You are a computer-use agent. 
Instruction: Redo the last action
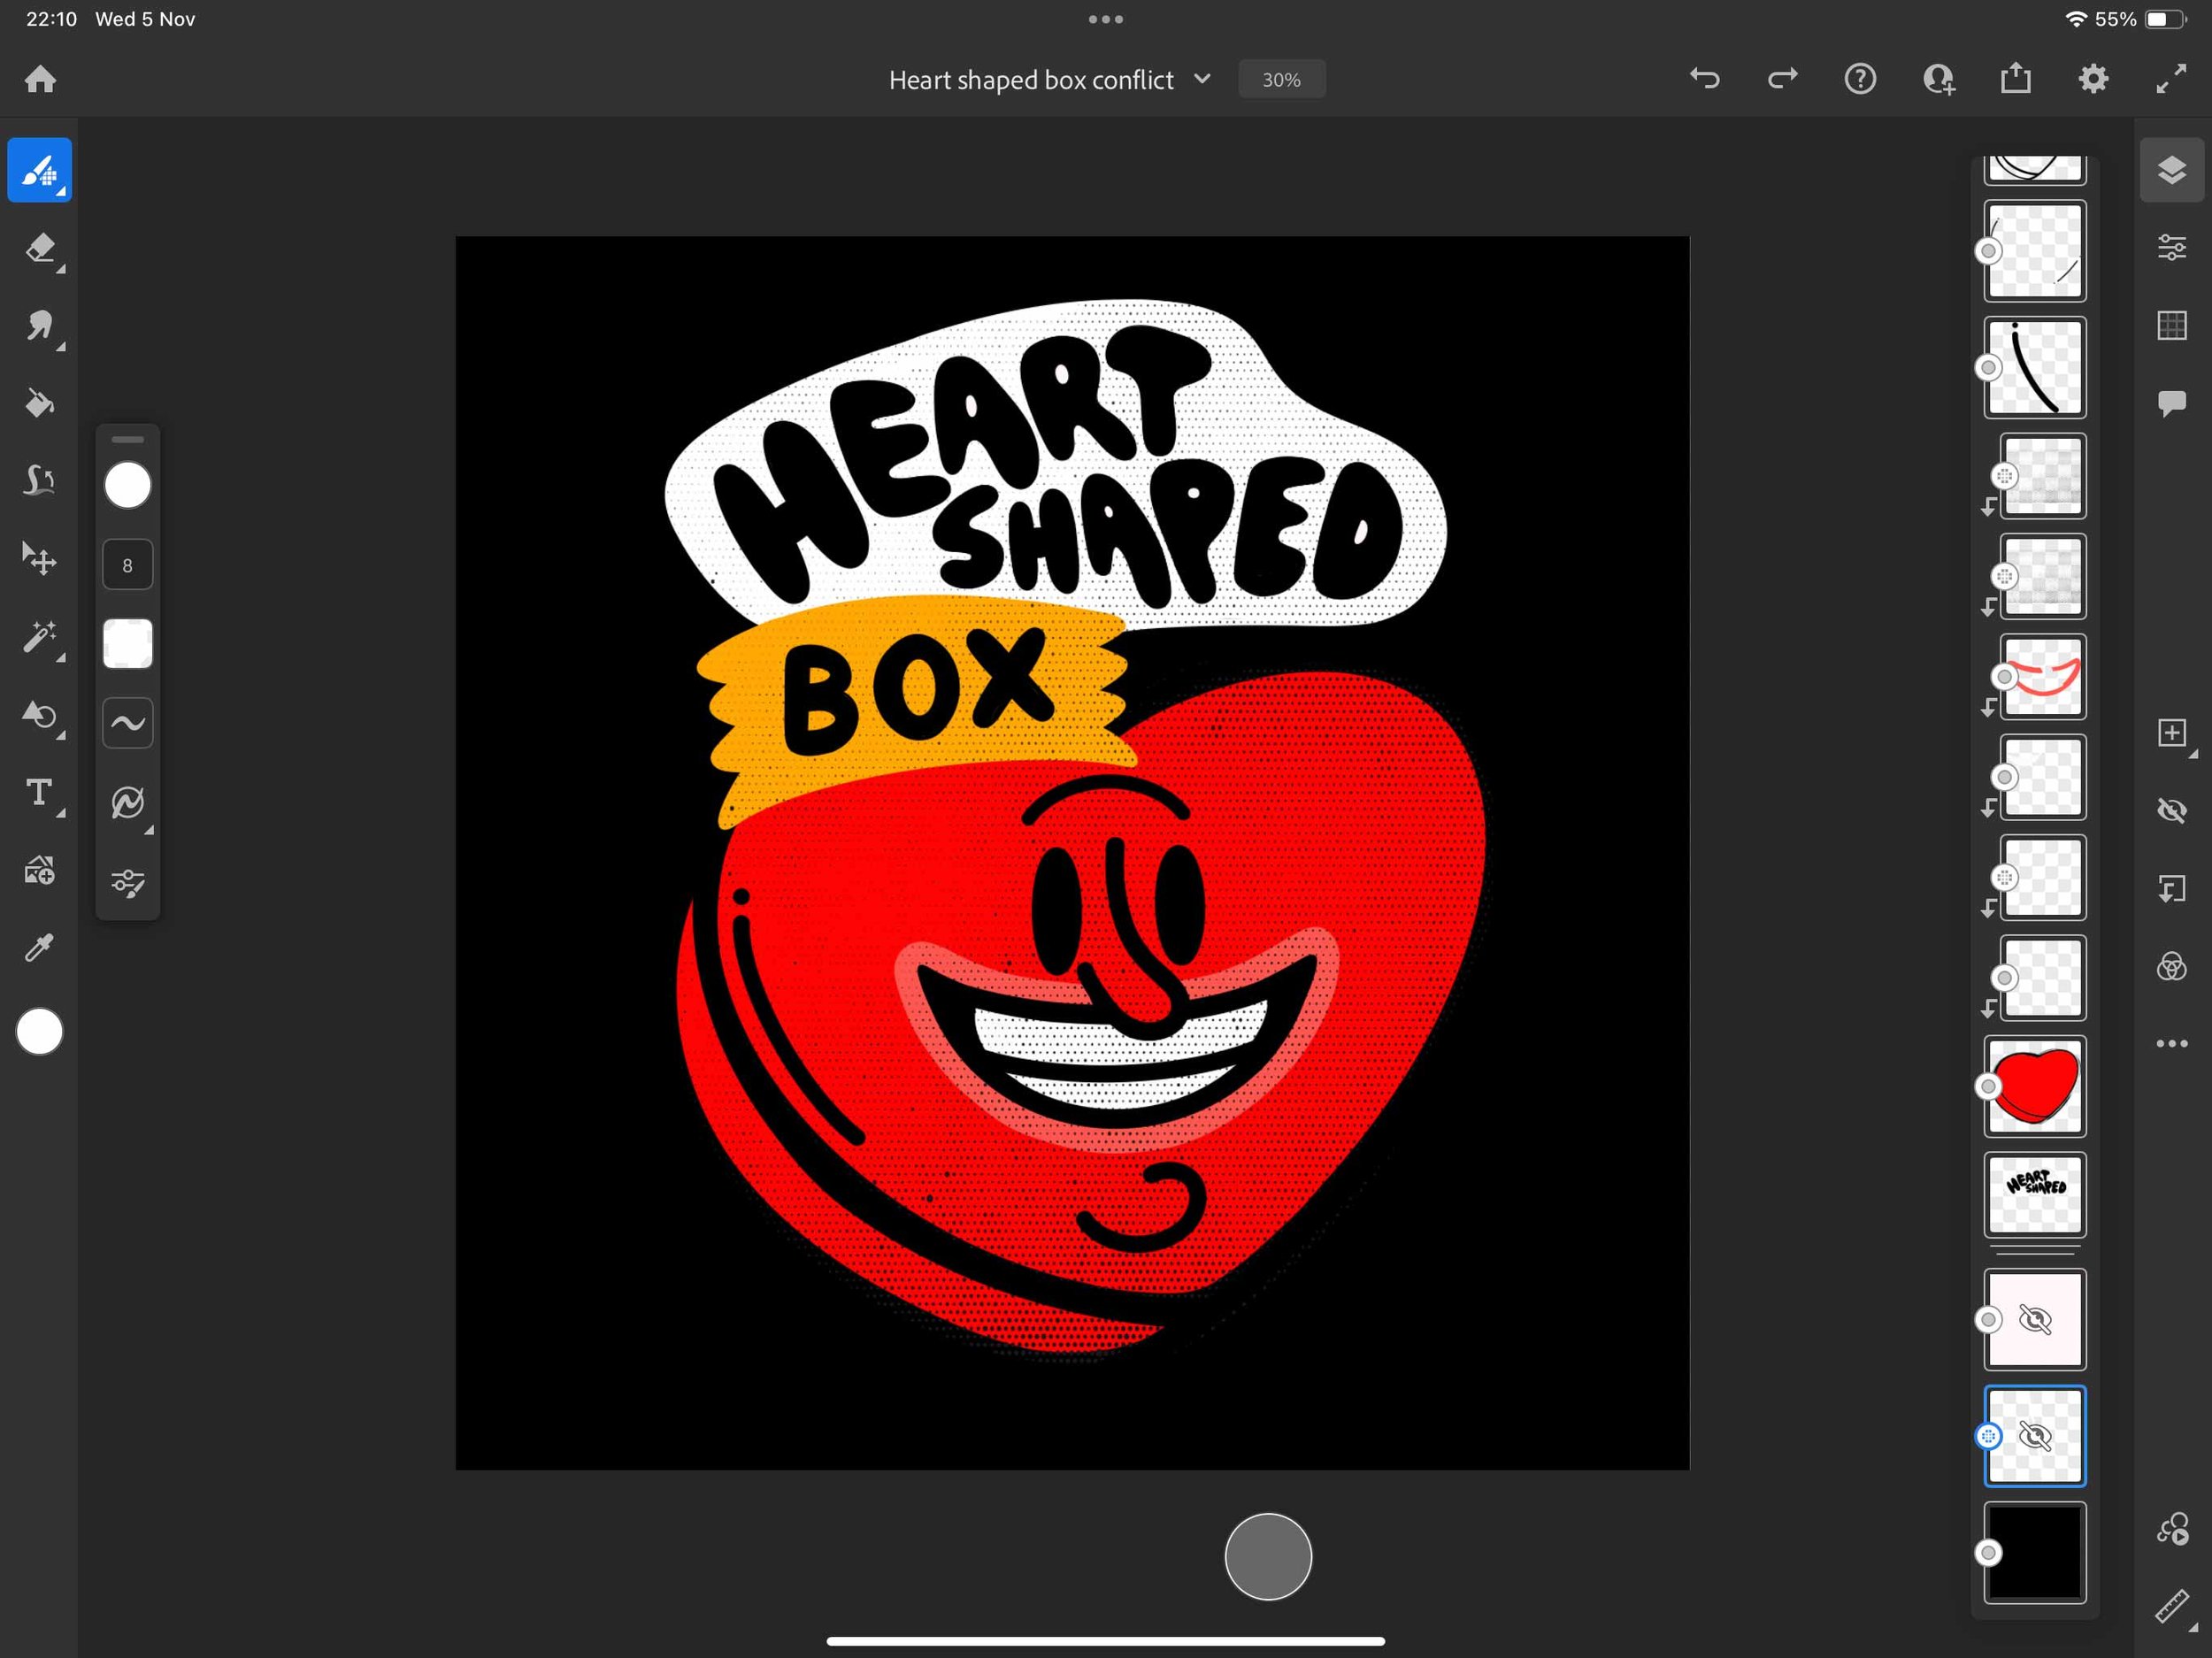(1783, 78)
